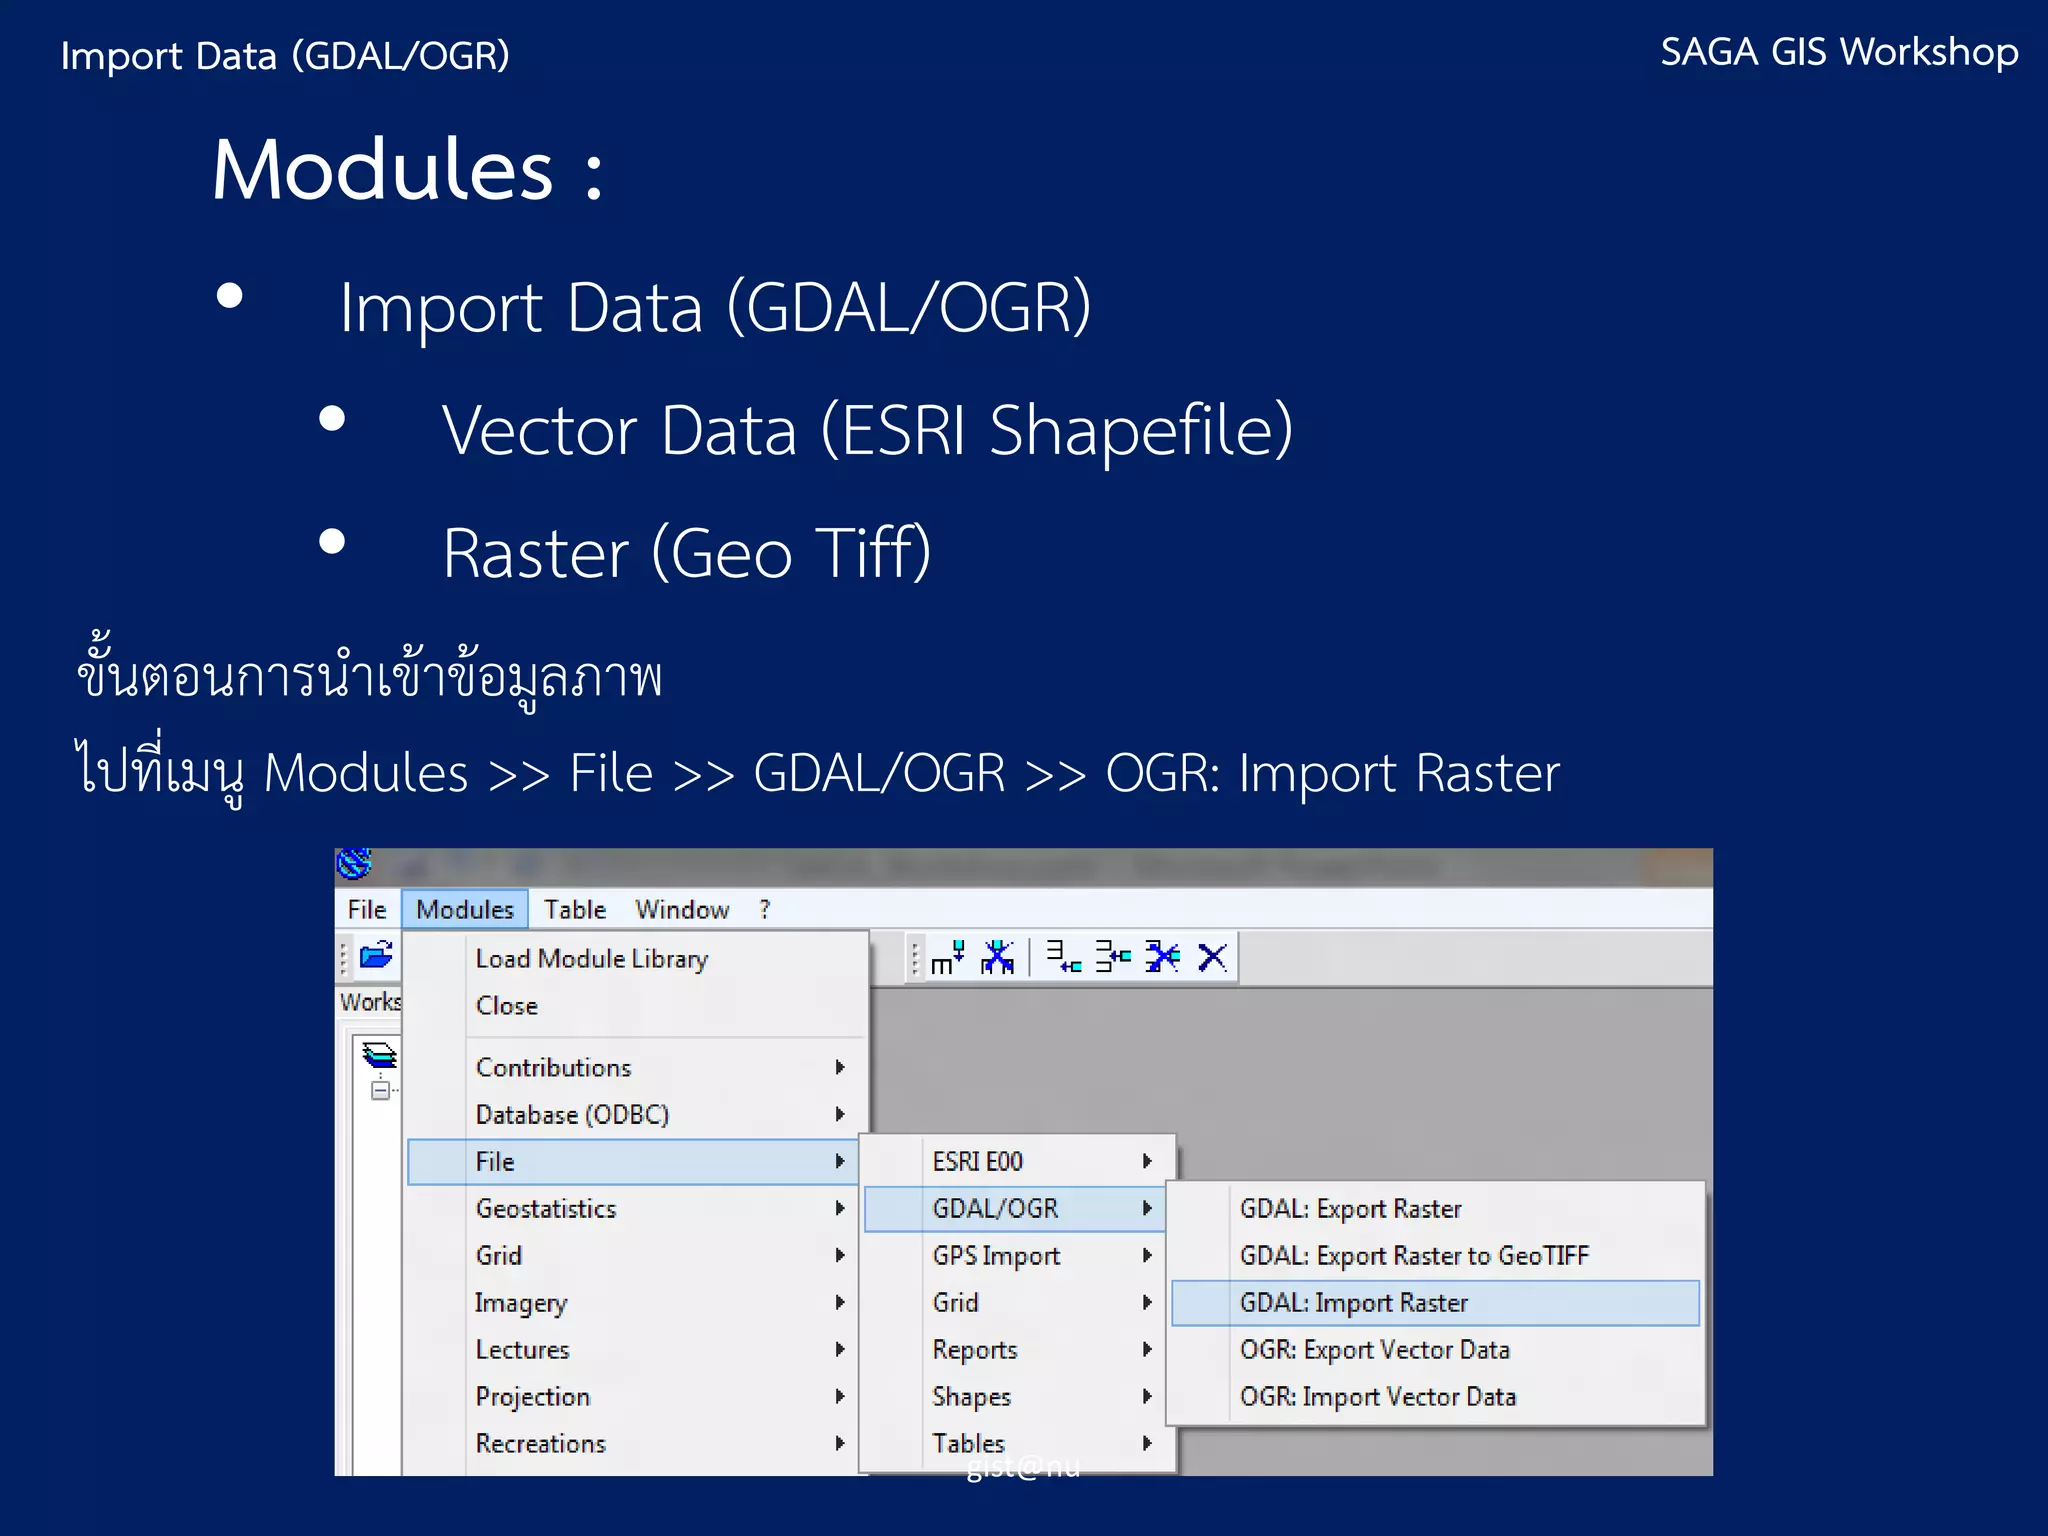This screenshot has height=1536, width=2048.
Task: Choose Close in Modules menu
Action: point(637,1005)
